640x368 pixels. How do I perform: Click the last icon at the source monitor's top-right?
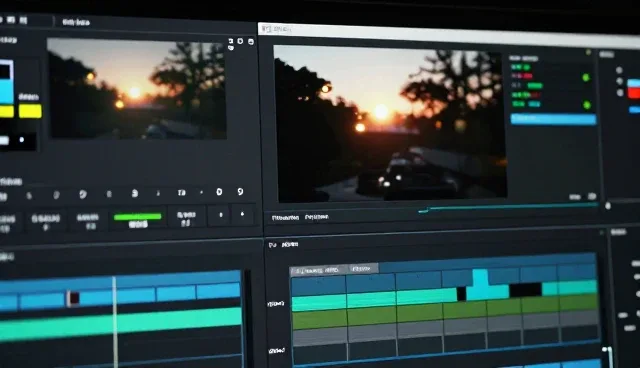[x=251, y=42]
